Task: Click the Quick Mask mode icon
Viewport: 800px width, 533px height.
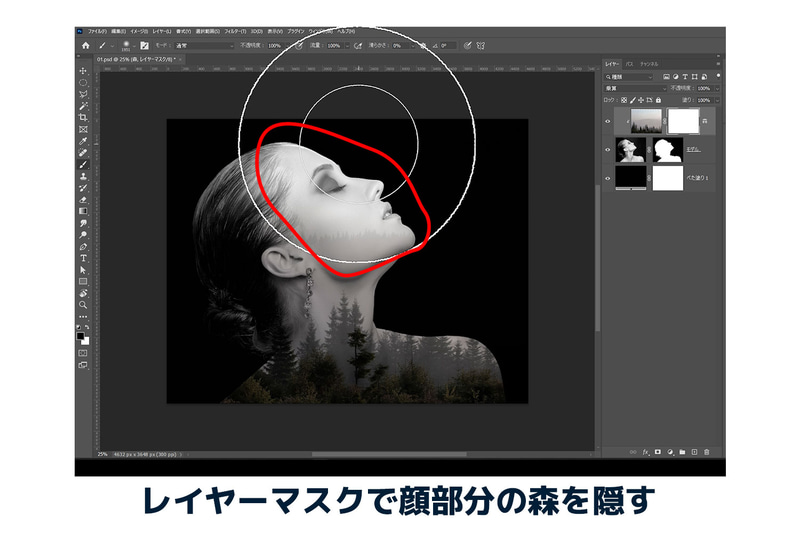Action: coord(83,353)
